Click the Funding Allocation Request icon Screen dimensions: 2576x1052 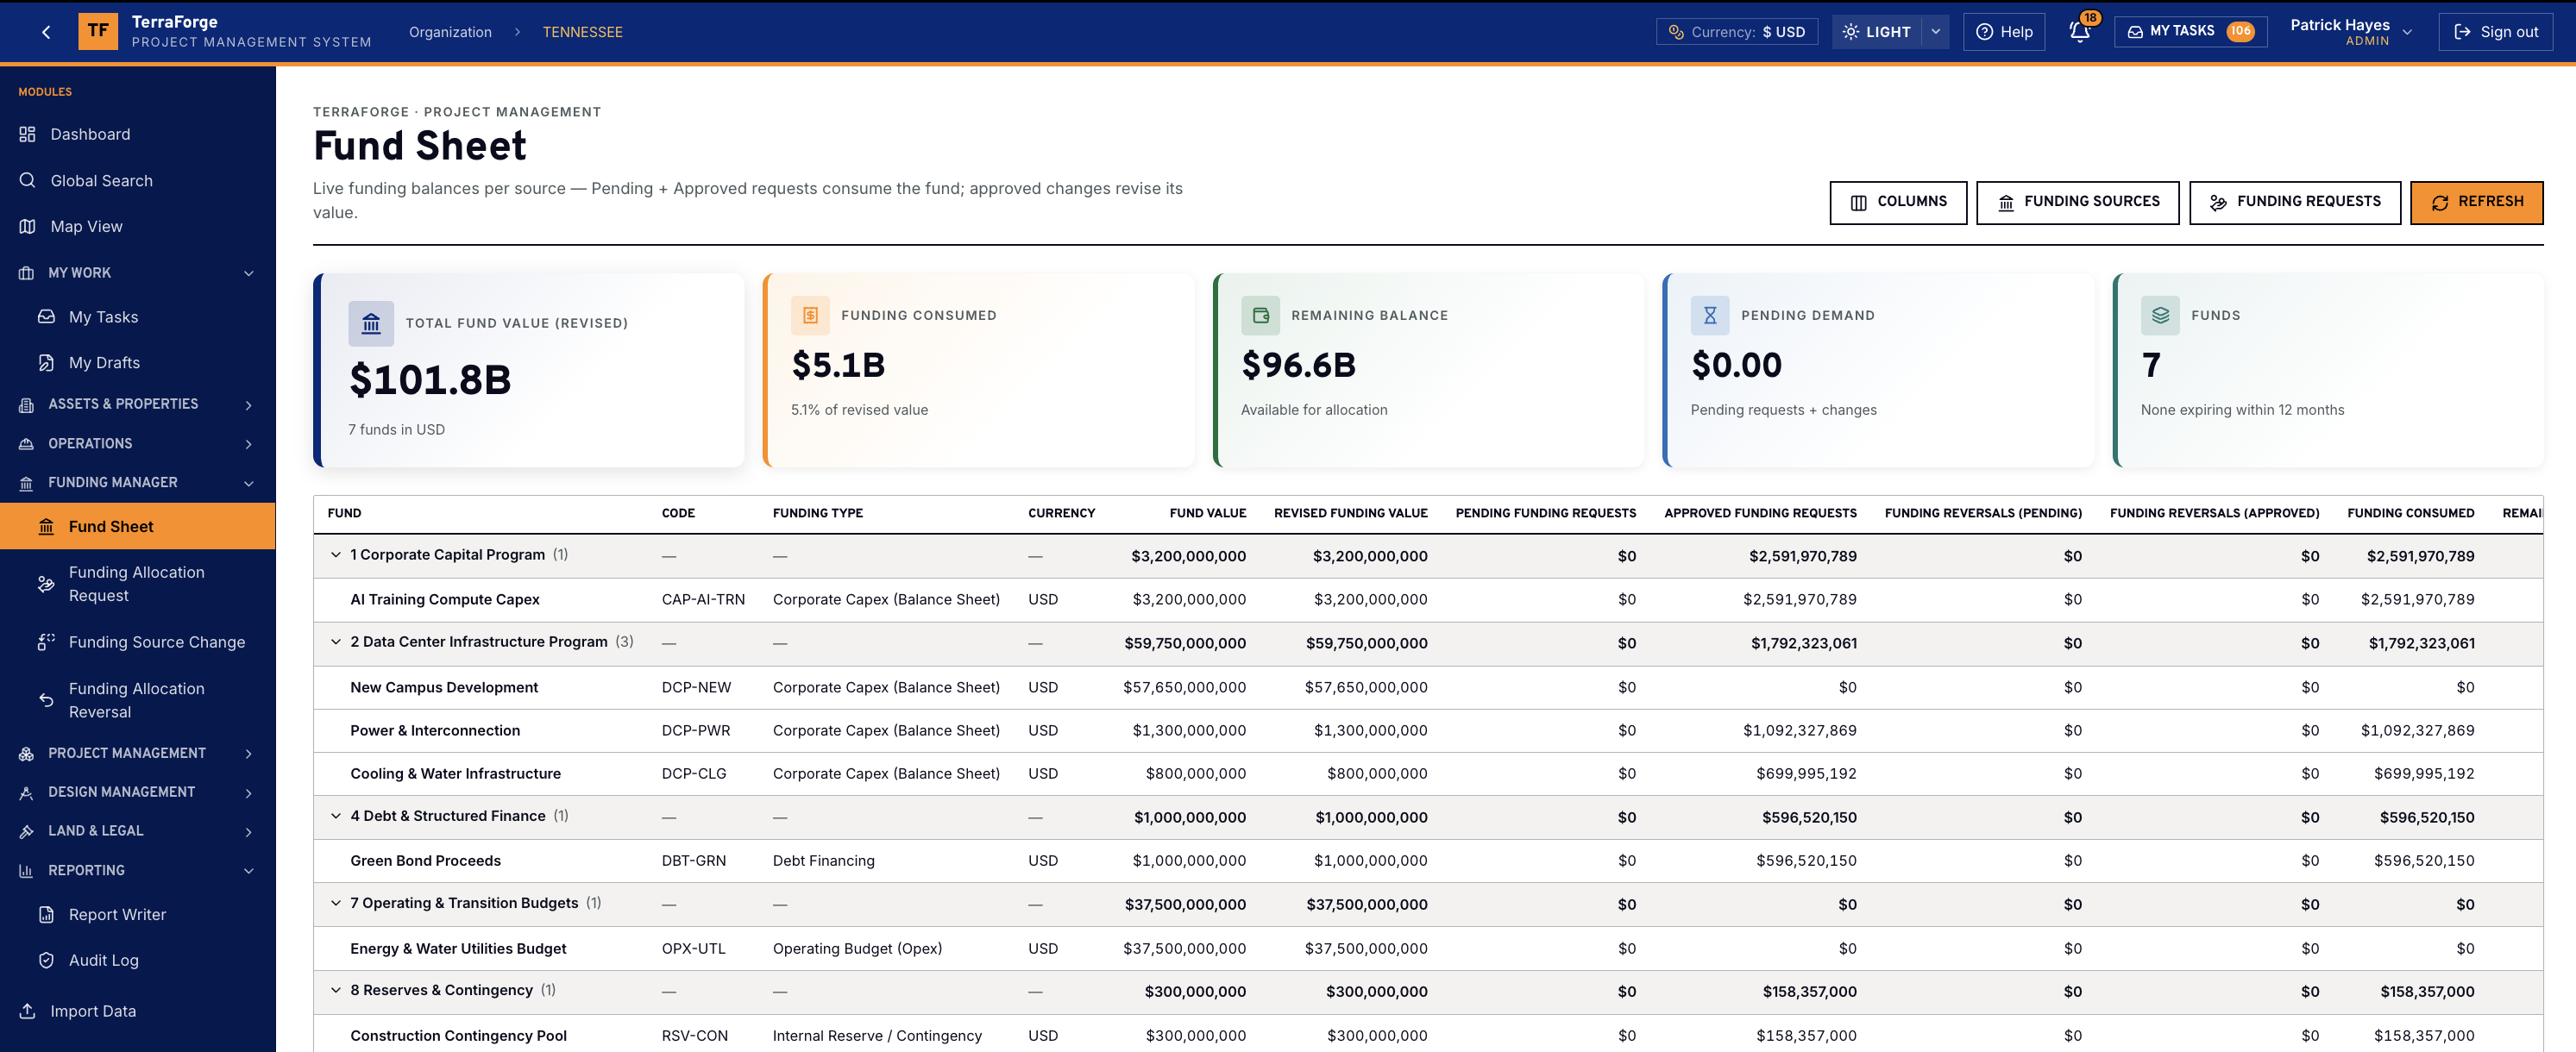[x=46, y=584]
